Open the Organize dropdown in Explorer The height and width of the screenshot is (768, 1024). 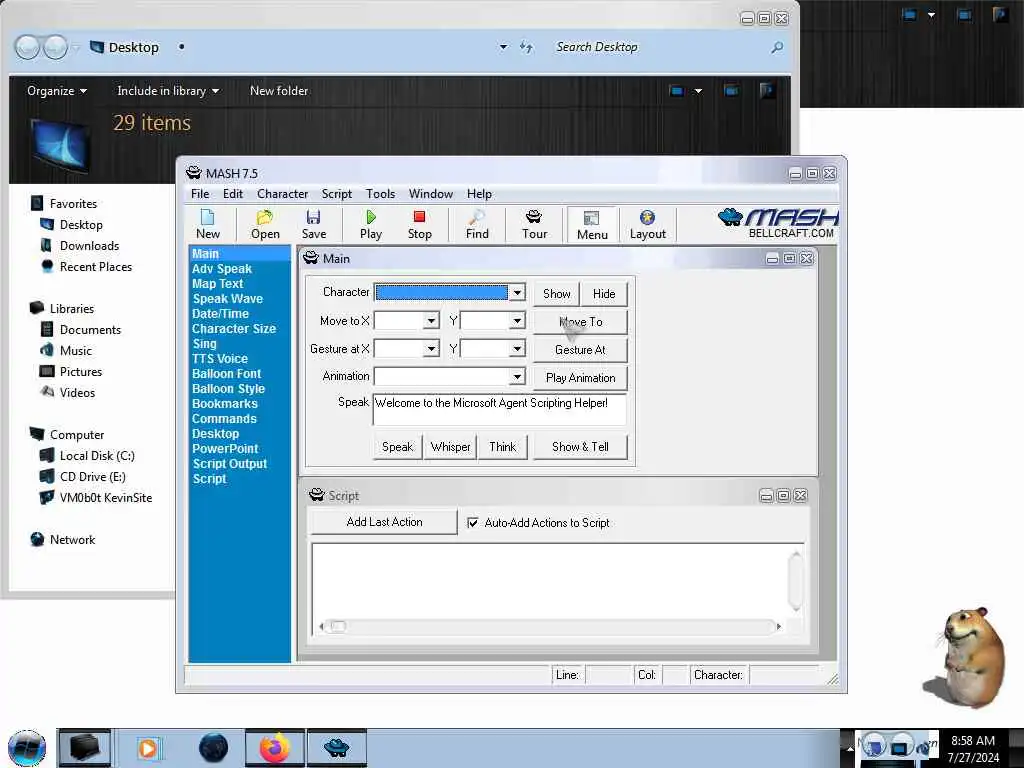coord(57,91)
